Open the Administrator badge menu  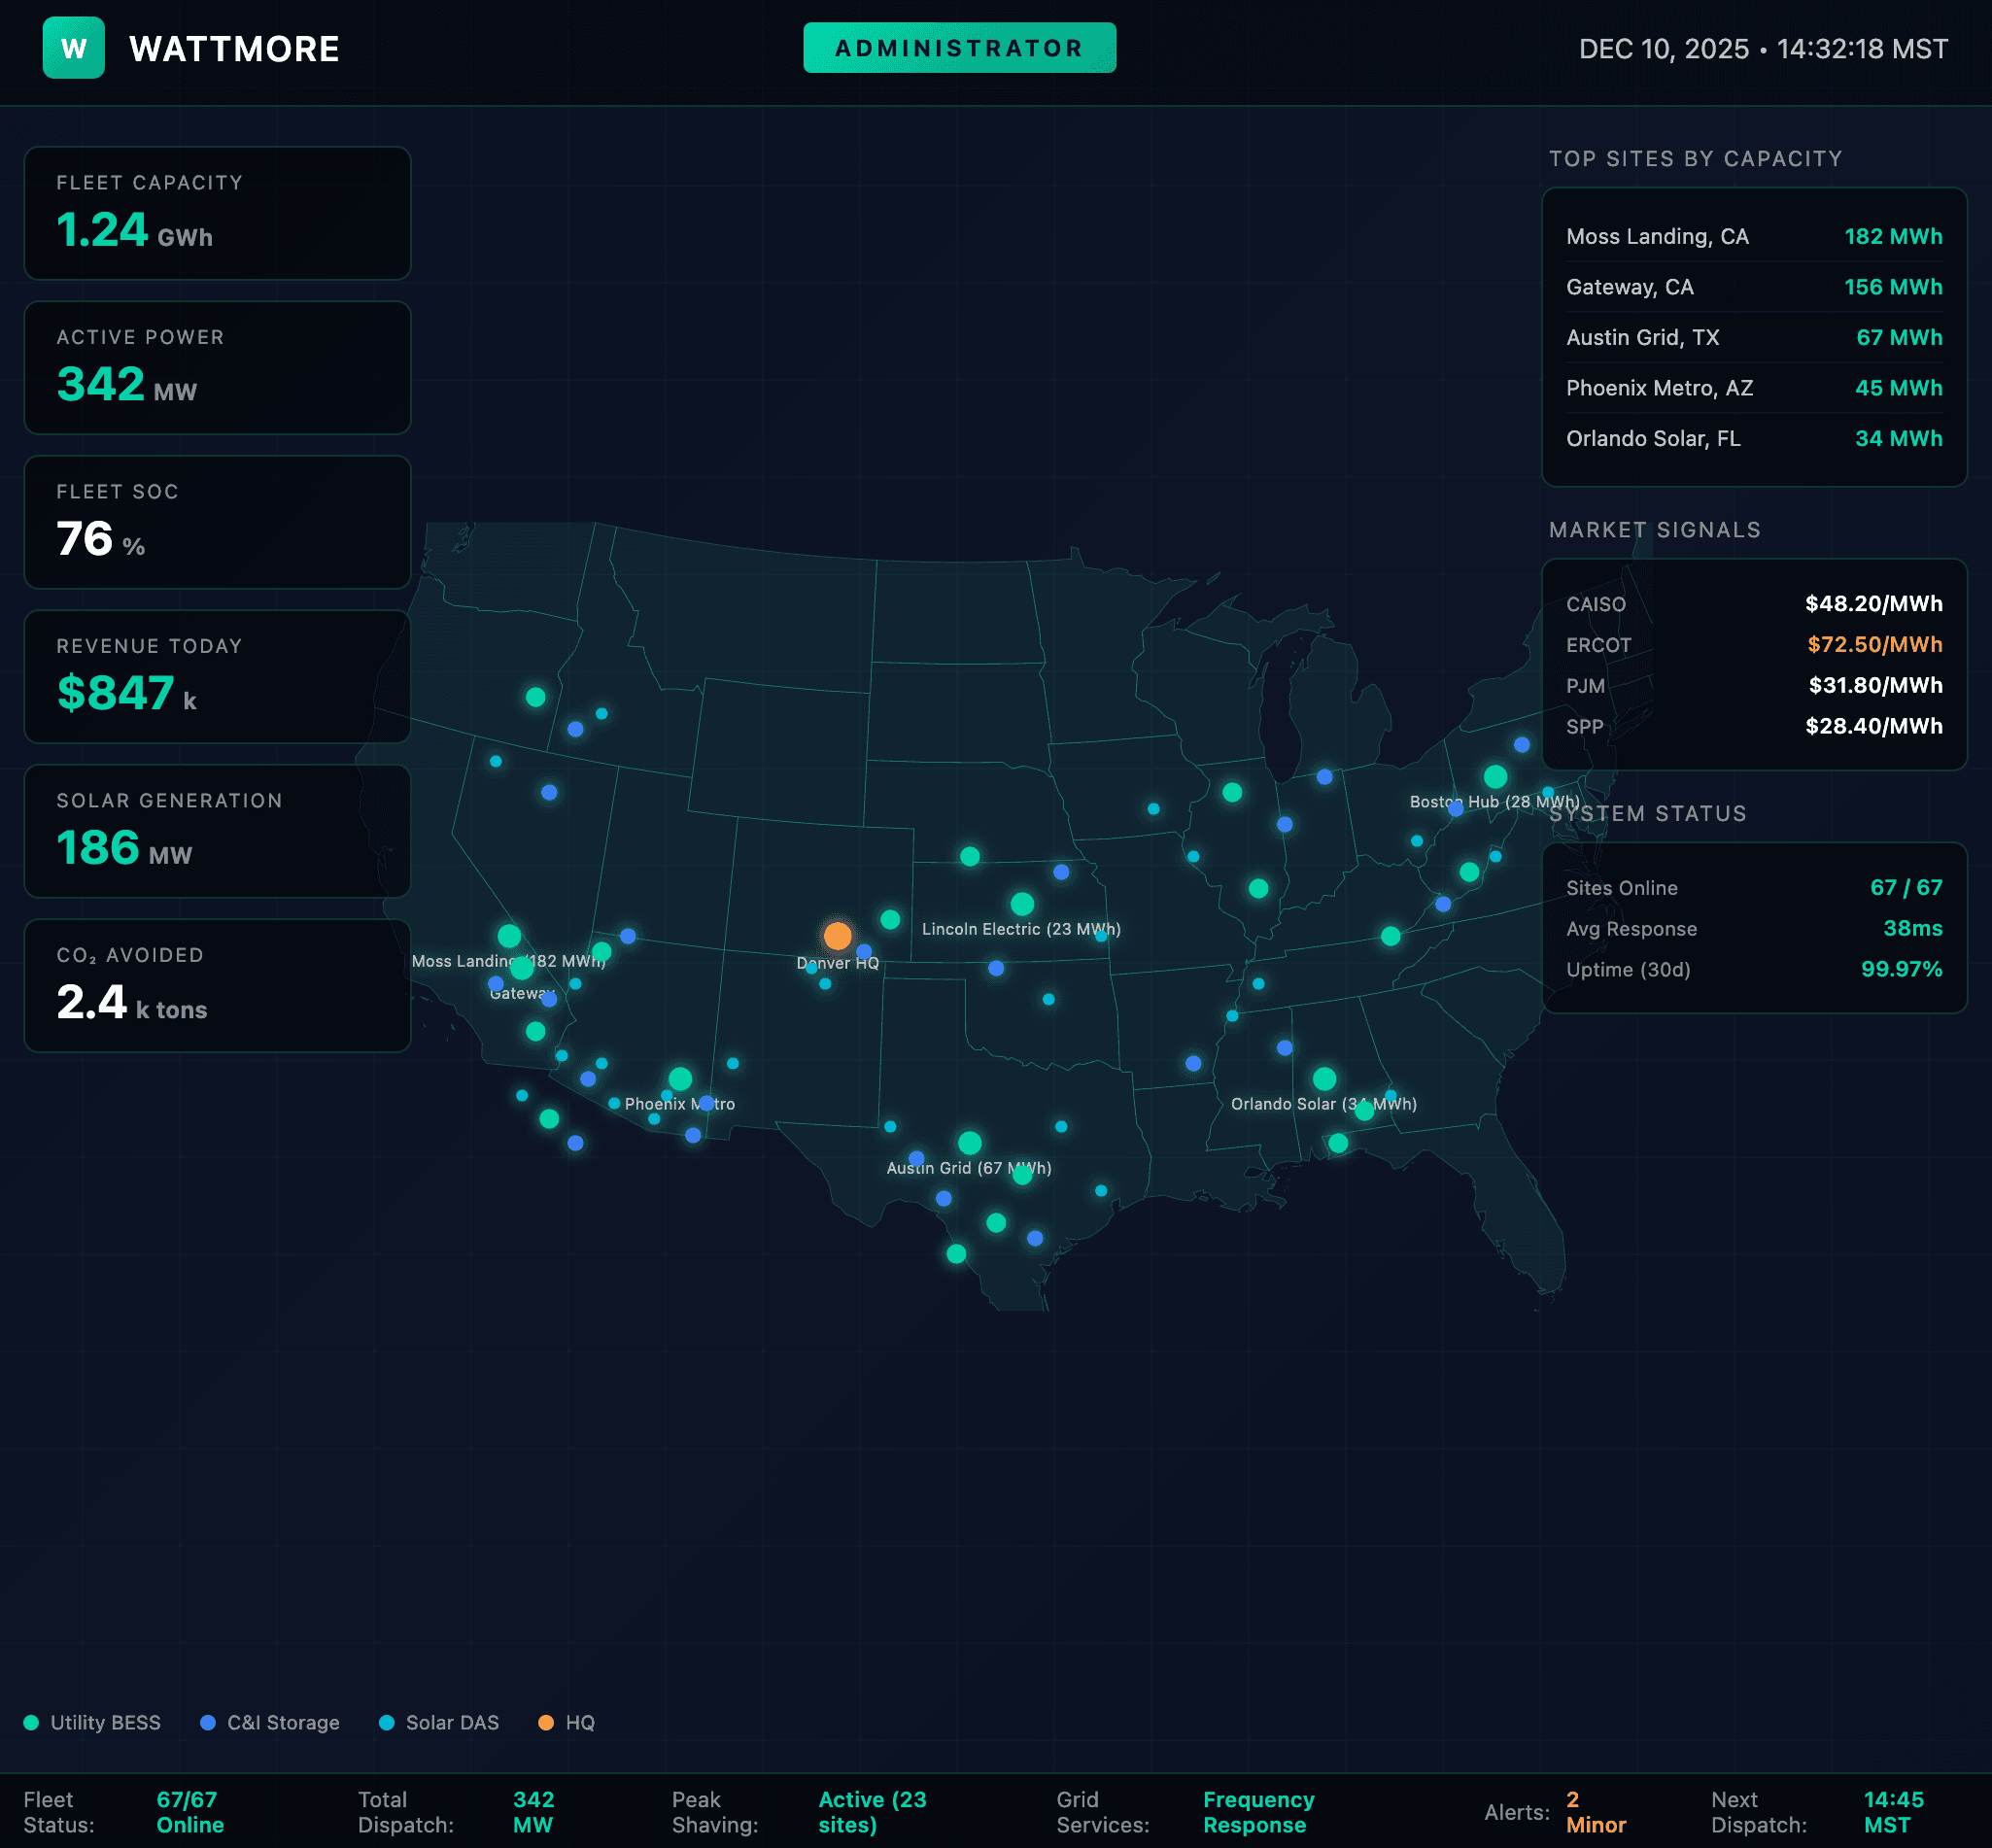pyautogui.click(x=958, y=47)
